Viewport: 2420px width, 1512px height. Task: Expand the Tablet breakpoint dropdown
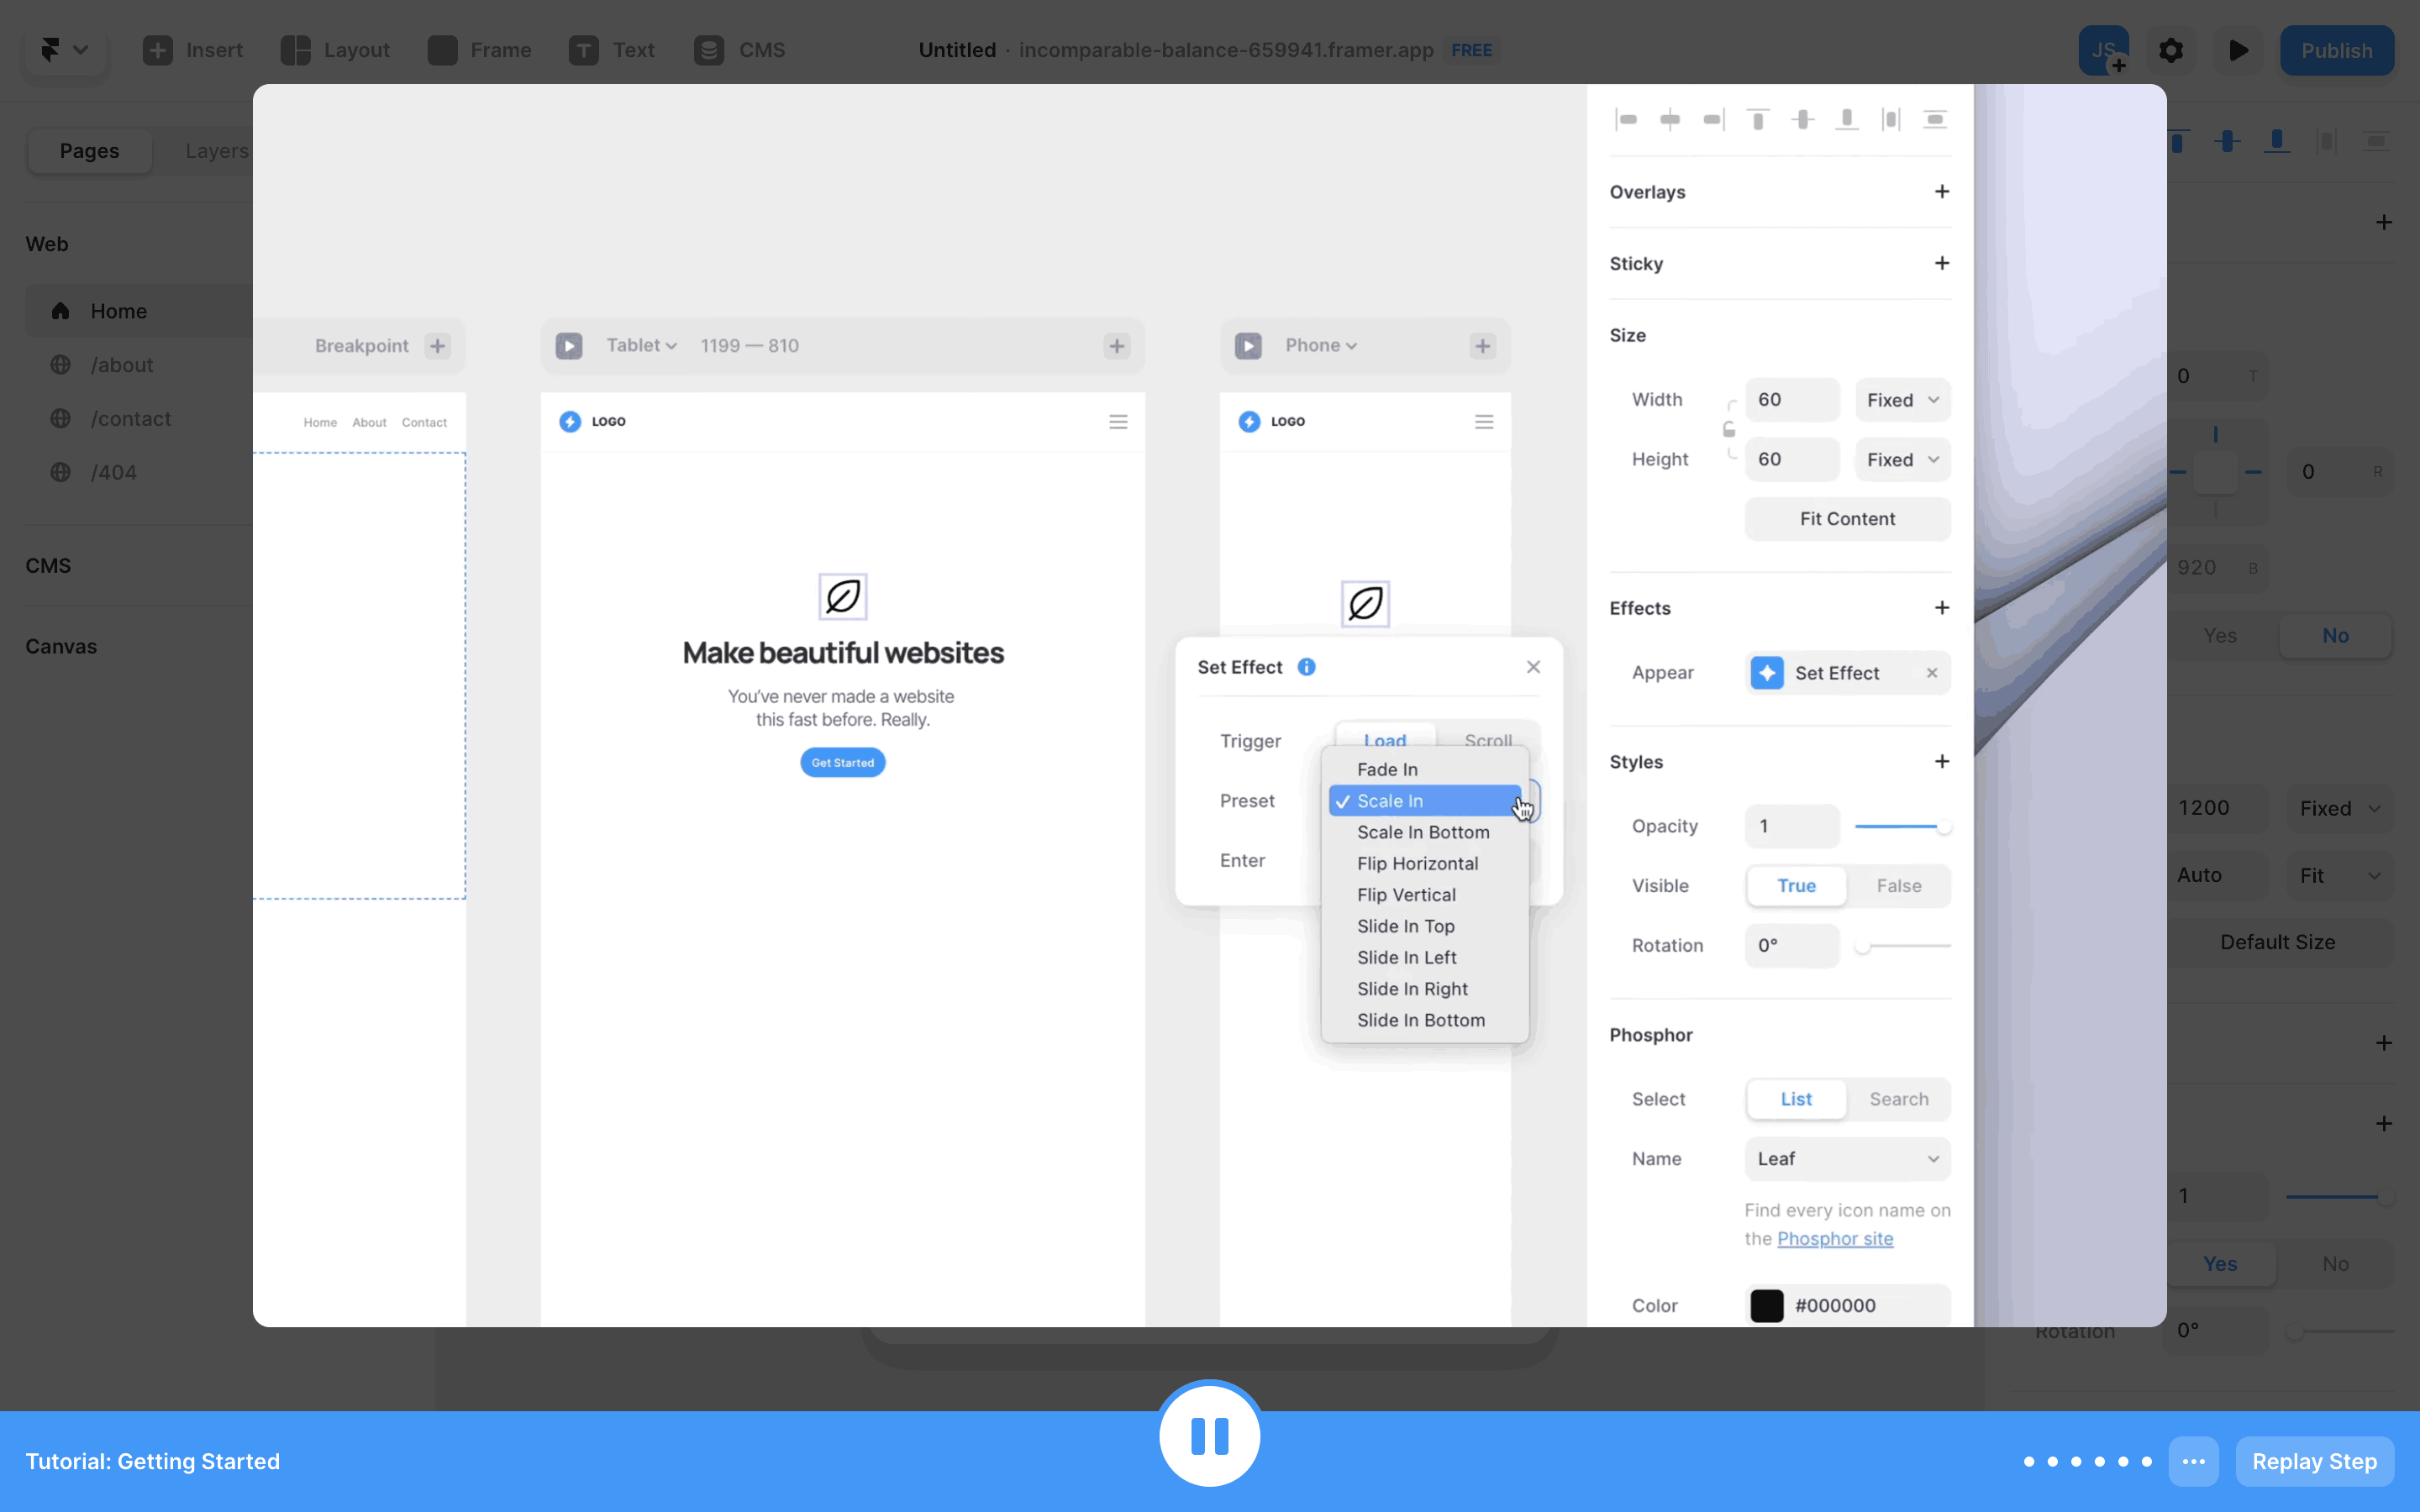point(642,346)
